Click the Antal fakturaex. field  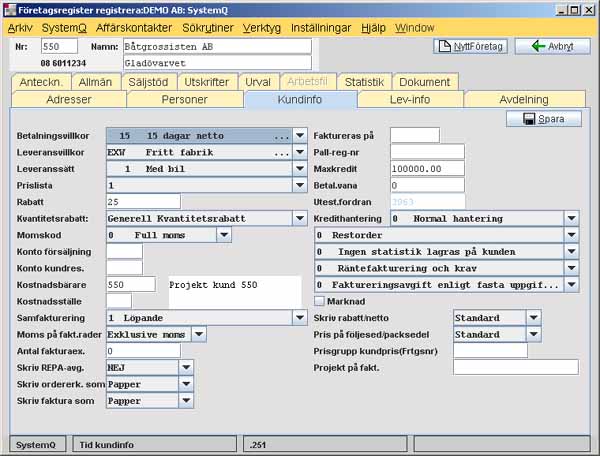click(143, 351)
